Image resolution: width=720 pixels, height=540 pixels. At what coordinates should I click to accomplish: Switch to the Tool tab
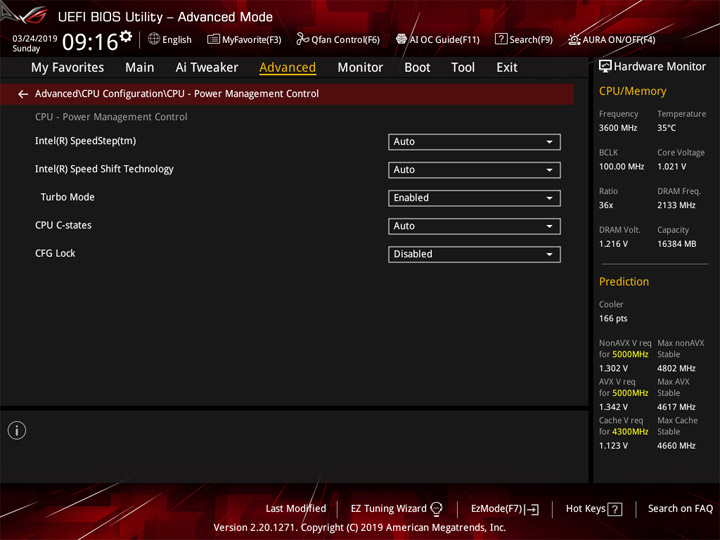click(463, 68)
